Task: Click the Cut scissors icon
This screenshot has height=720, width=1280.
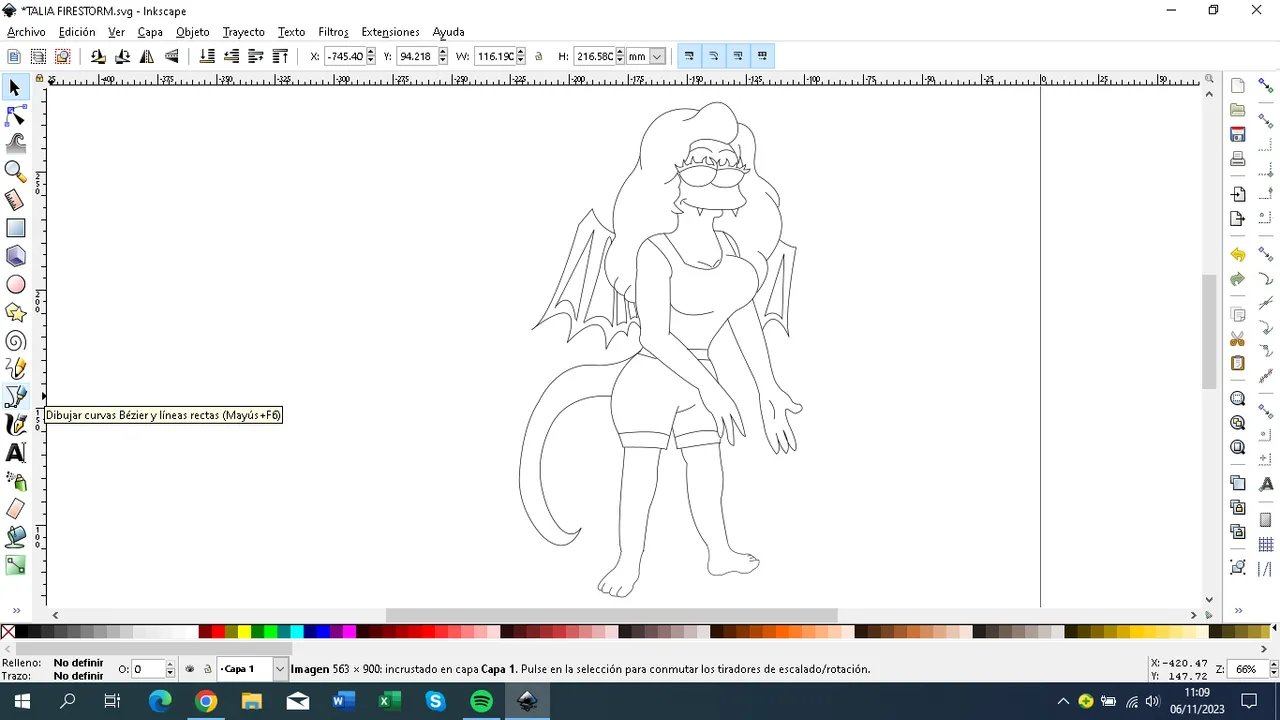Action: tap(1238, 339)
